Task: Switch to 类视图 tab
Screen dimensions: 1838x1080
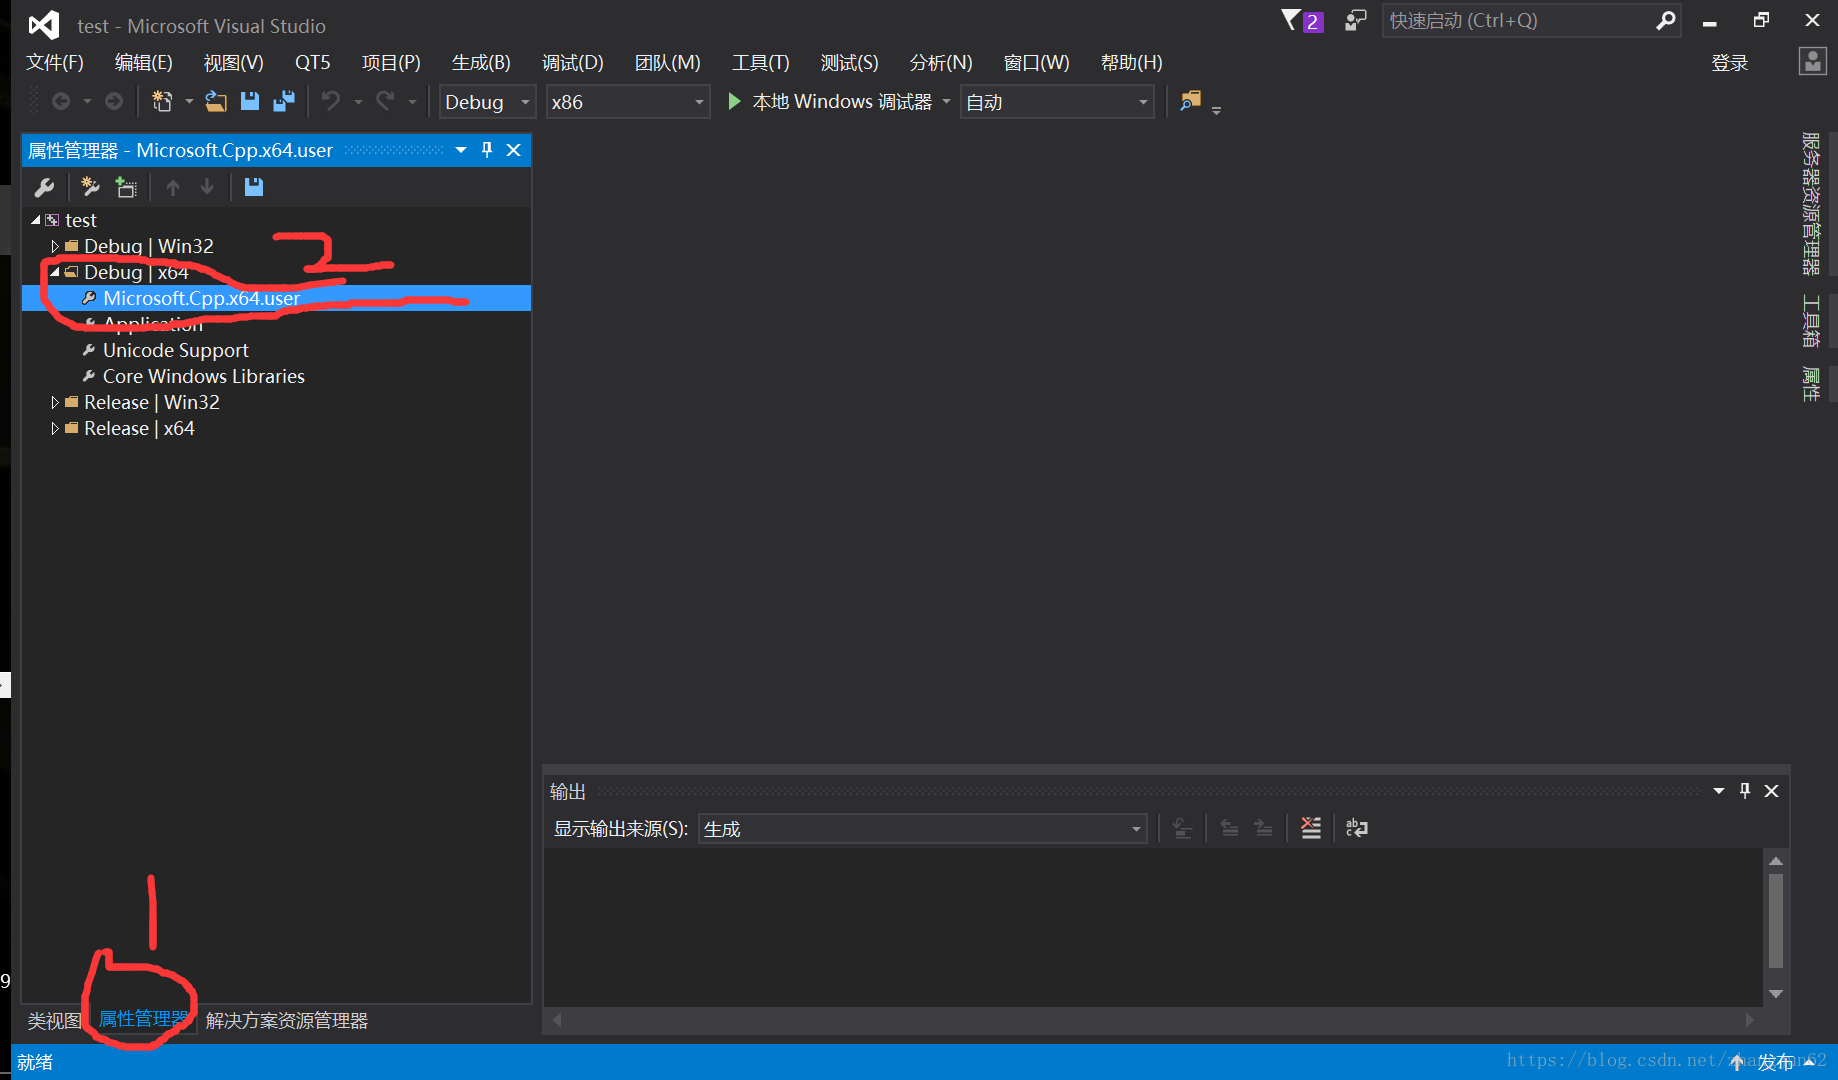Action: click(54, 1020)
